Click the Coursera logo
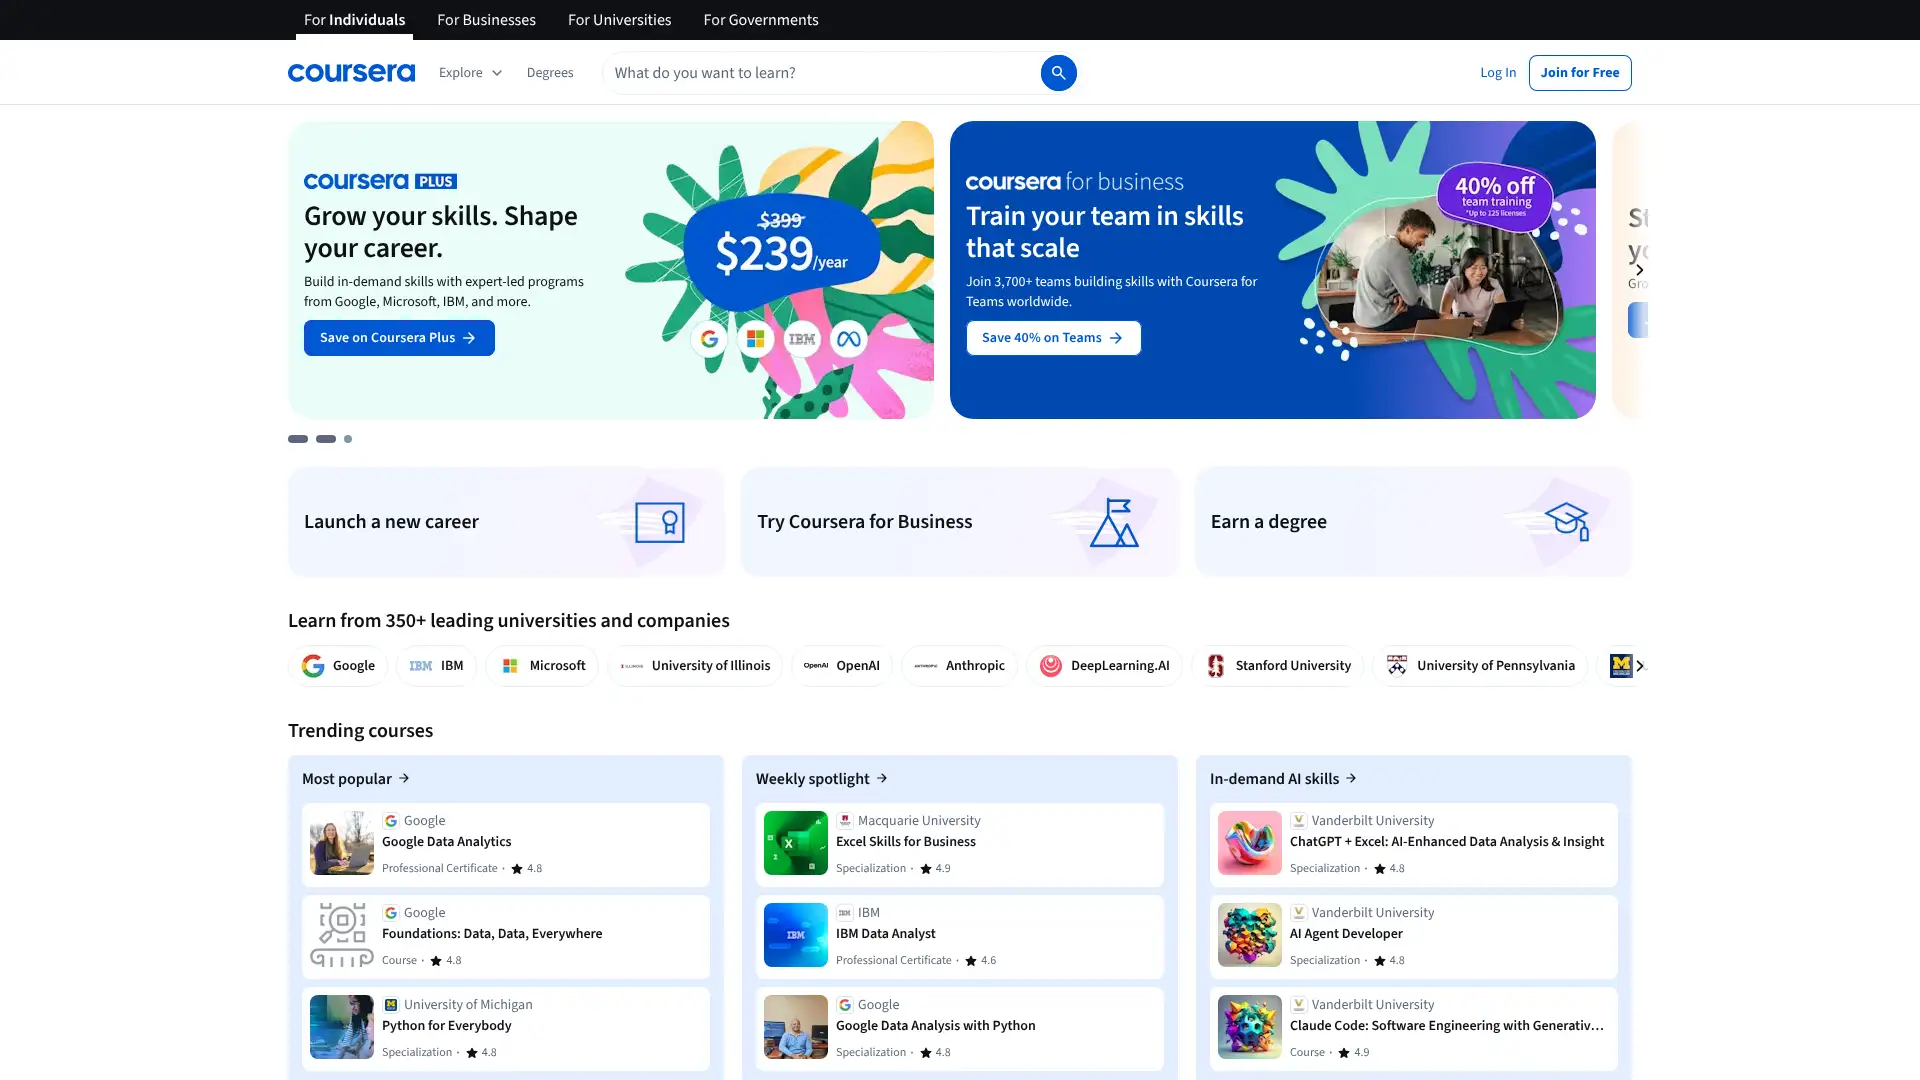The width and height of the screenshot is (1920, 1080). click(351, 73)
